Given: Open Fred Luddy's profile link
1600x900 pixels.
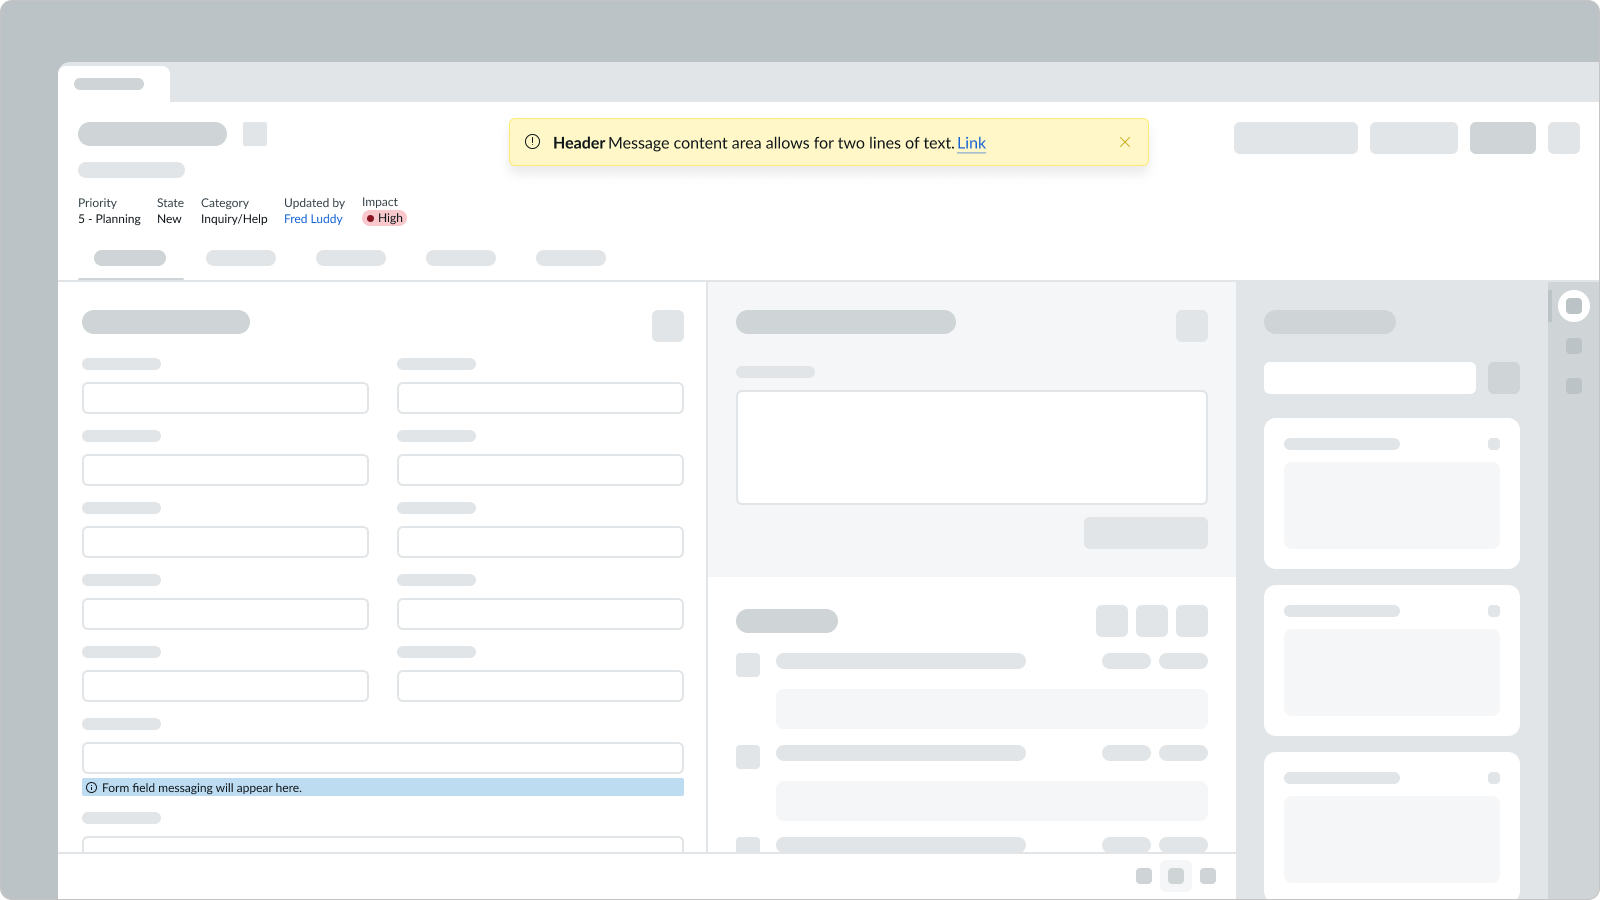Looking at the screenshot, I should (x=313, y=219).
